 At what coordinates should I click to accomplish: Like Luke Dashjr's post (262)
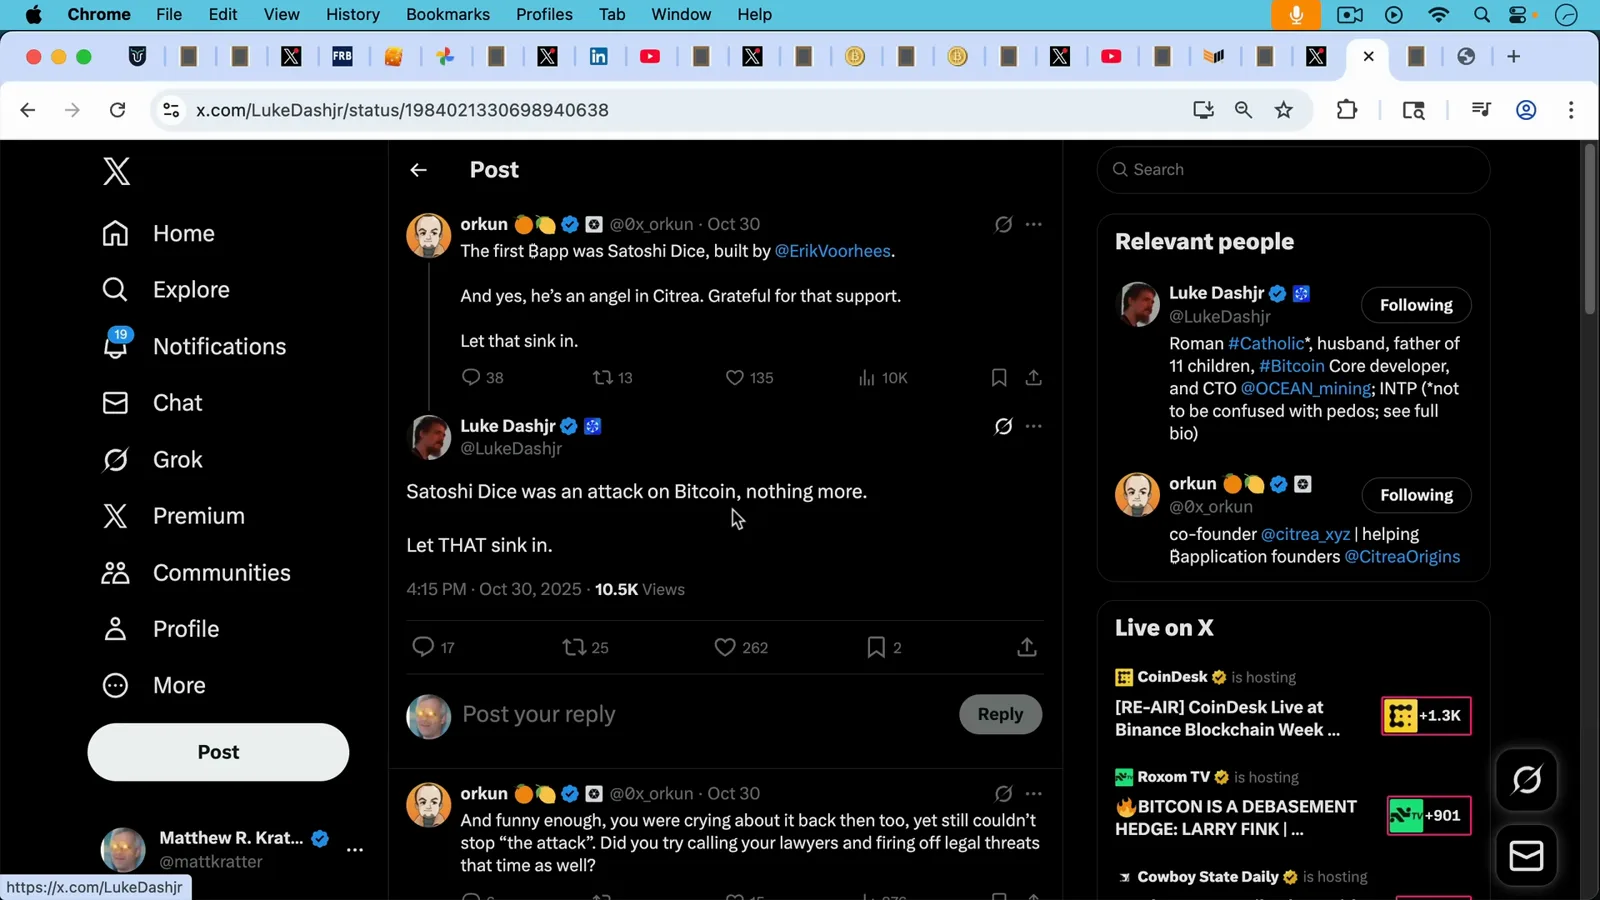pyautogui.click(x=741, y=647)
